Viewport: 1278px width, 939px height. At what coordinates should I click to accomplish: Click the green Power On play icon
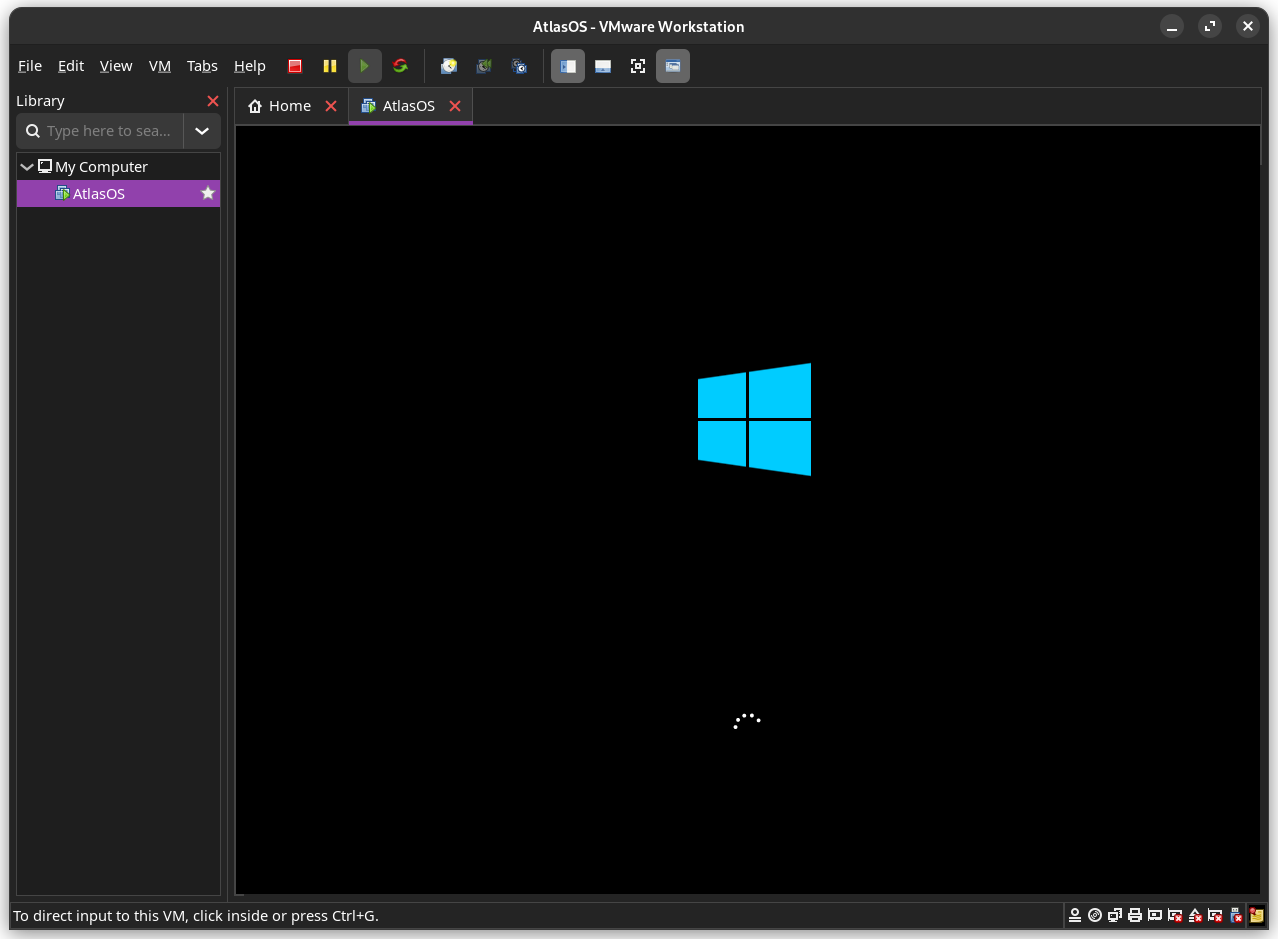[365, 66]
